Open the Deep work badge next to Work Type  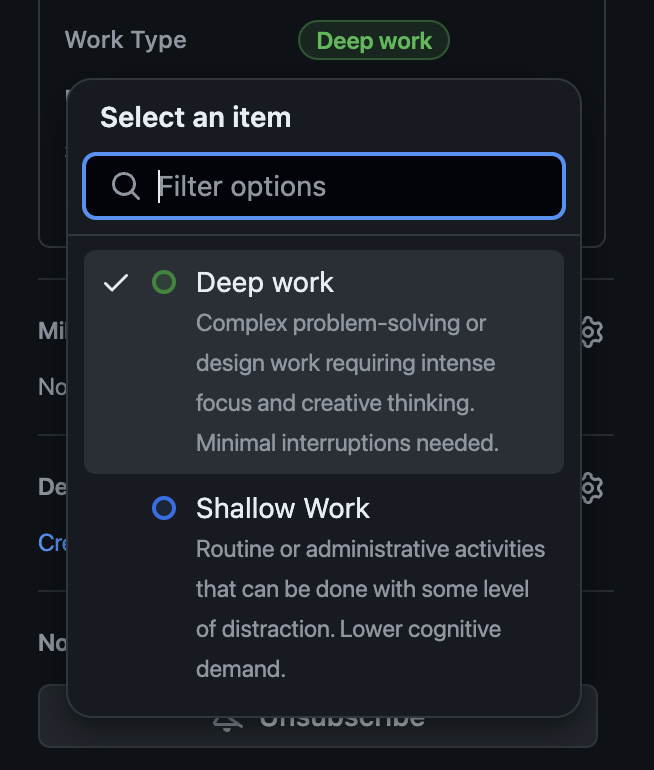pyautogui.click(x=374, y=41)
